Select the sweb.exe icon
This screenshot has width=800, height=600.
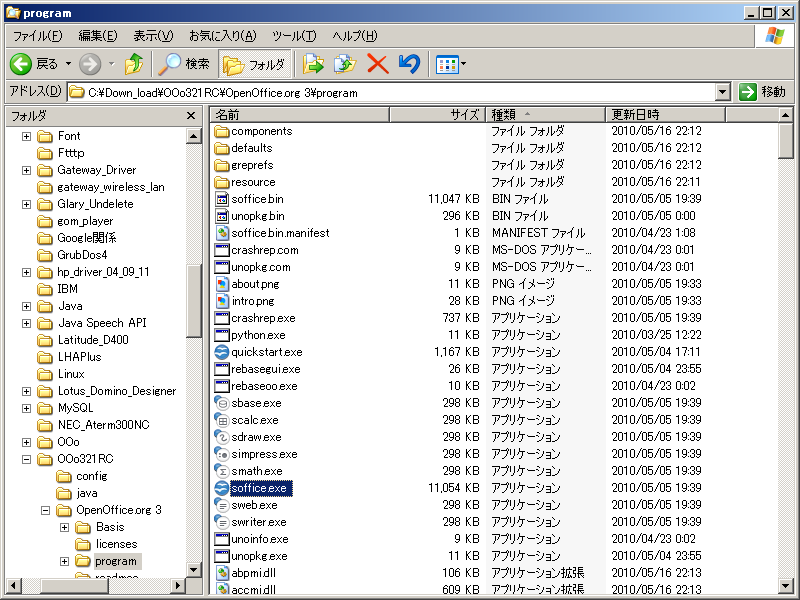[221, 505]
